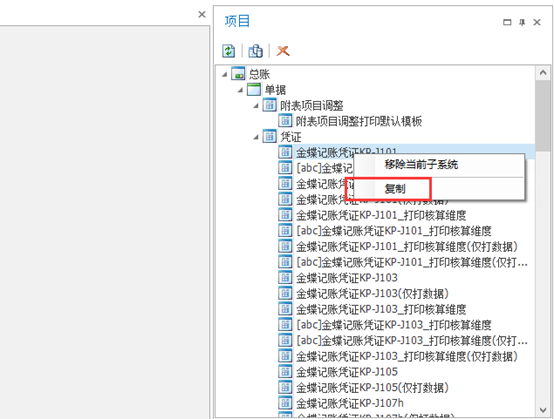Image resolution: width=554 pixels, height=419 pixels.
Task: Select 附表项目调整打印默认模板 item
Action: [x=359, y=121]
